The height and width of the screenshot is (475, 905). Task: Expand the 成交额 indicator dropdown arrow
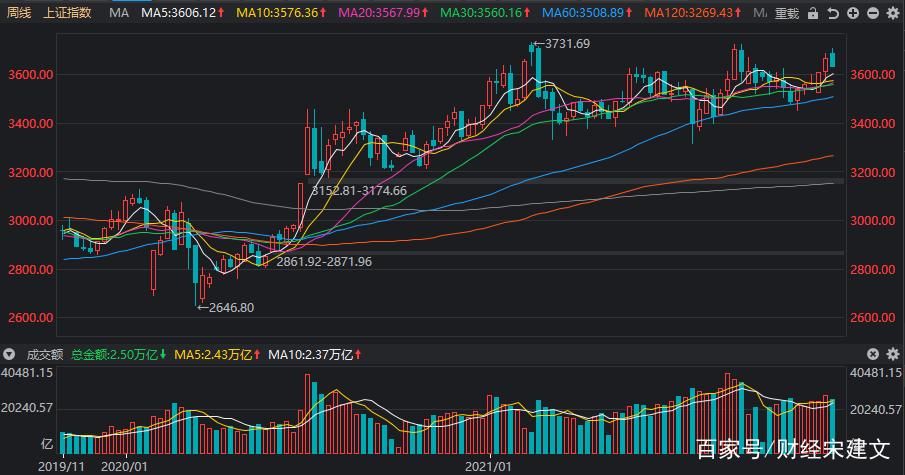(9, 354)
